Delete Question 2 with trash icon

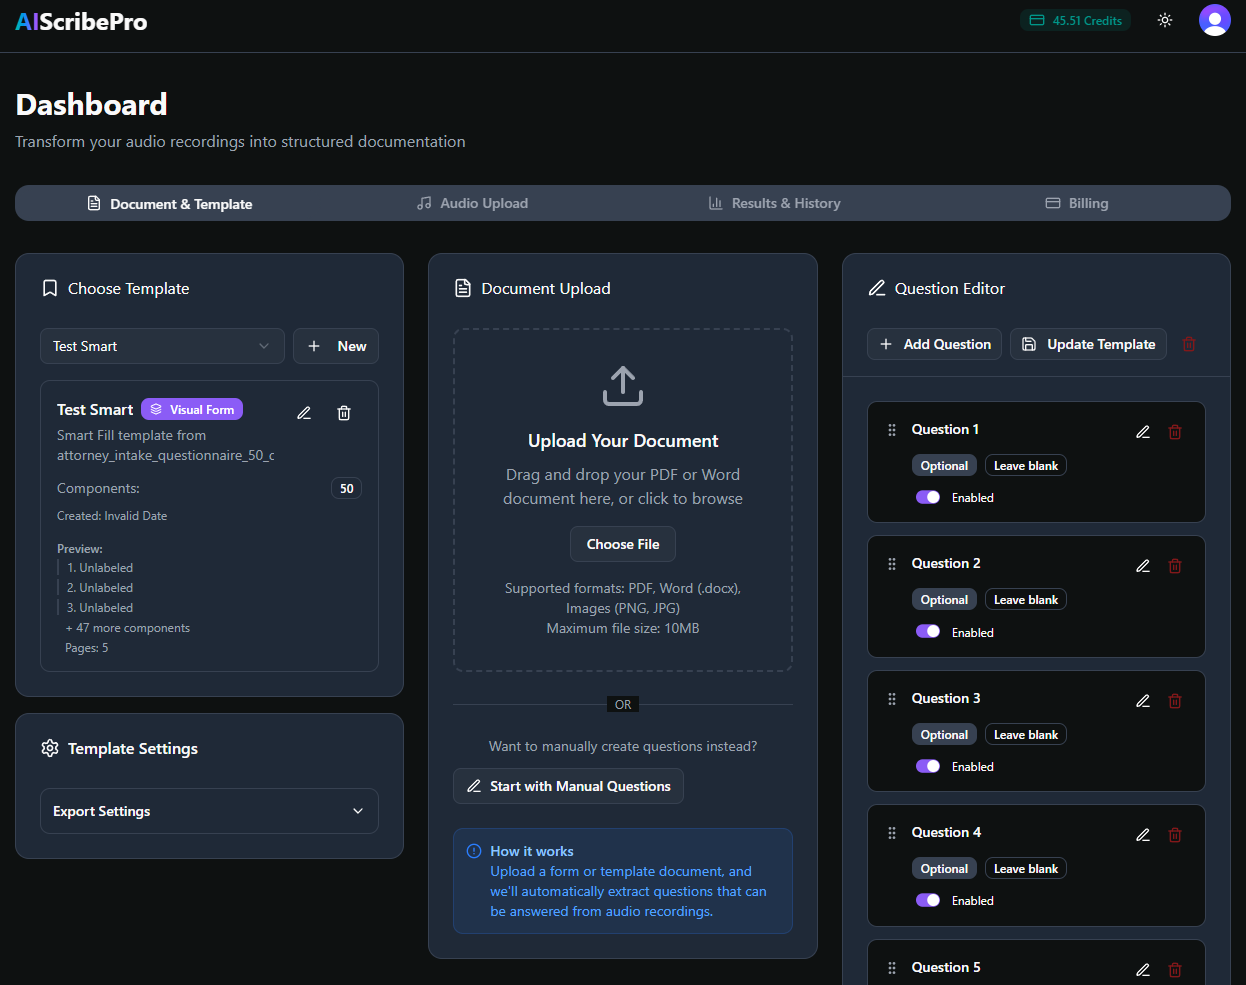click(1175, 566)
